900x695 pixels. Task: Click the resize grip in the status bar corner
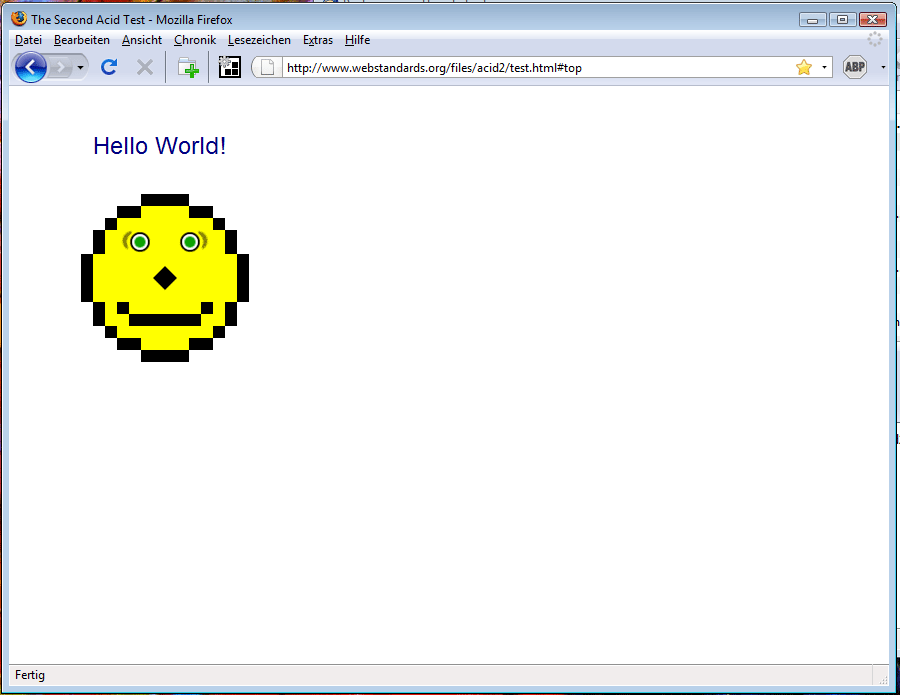coord(883,680)
